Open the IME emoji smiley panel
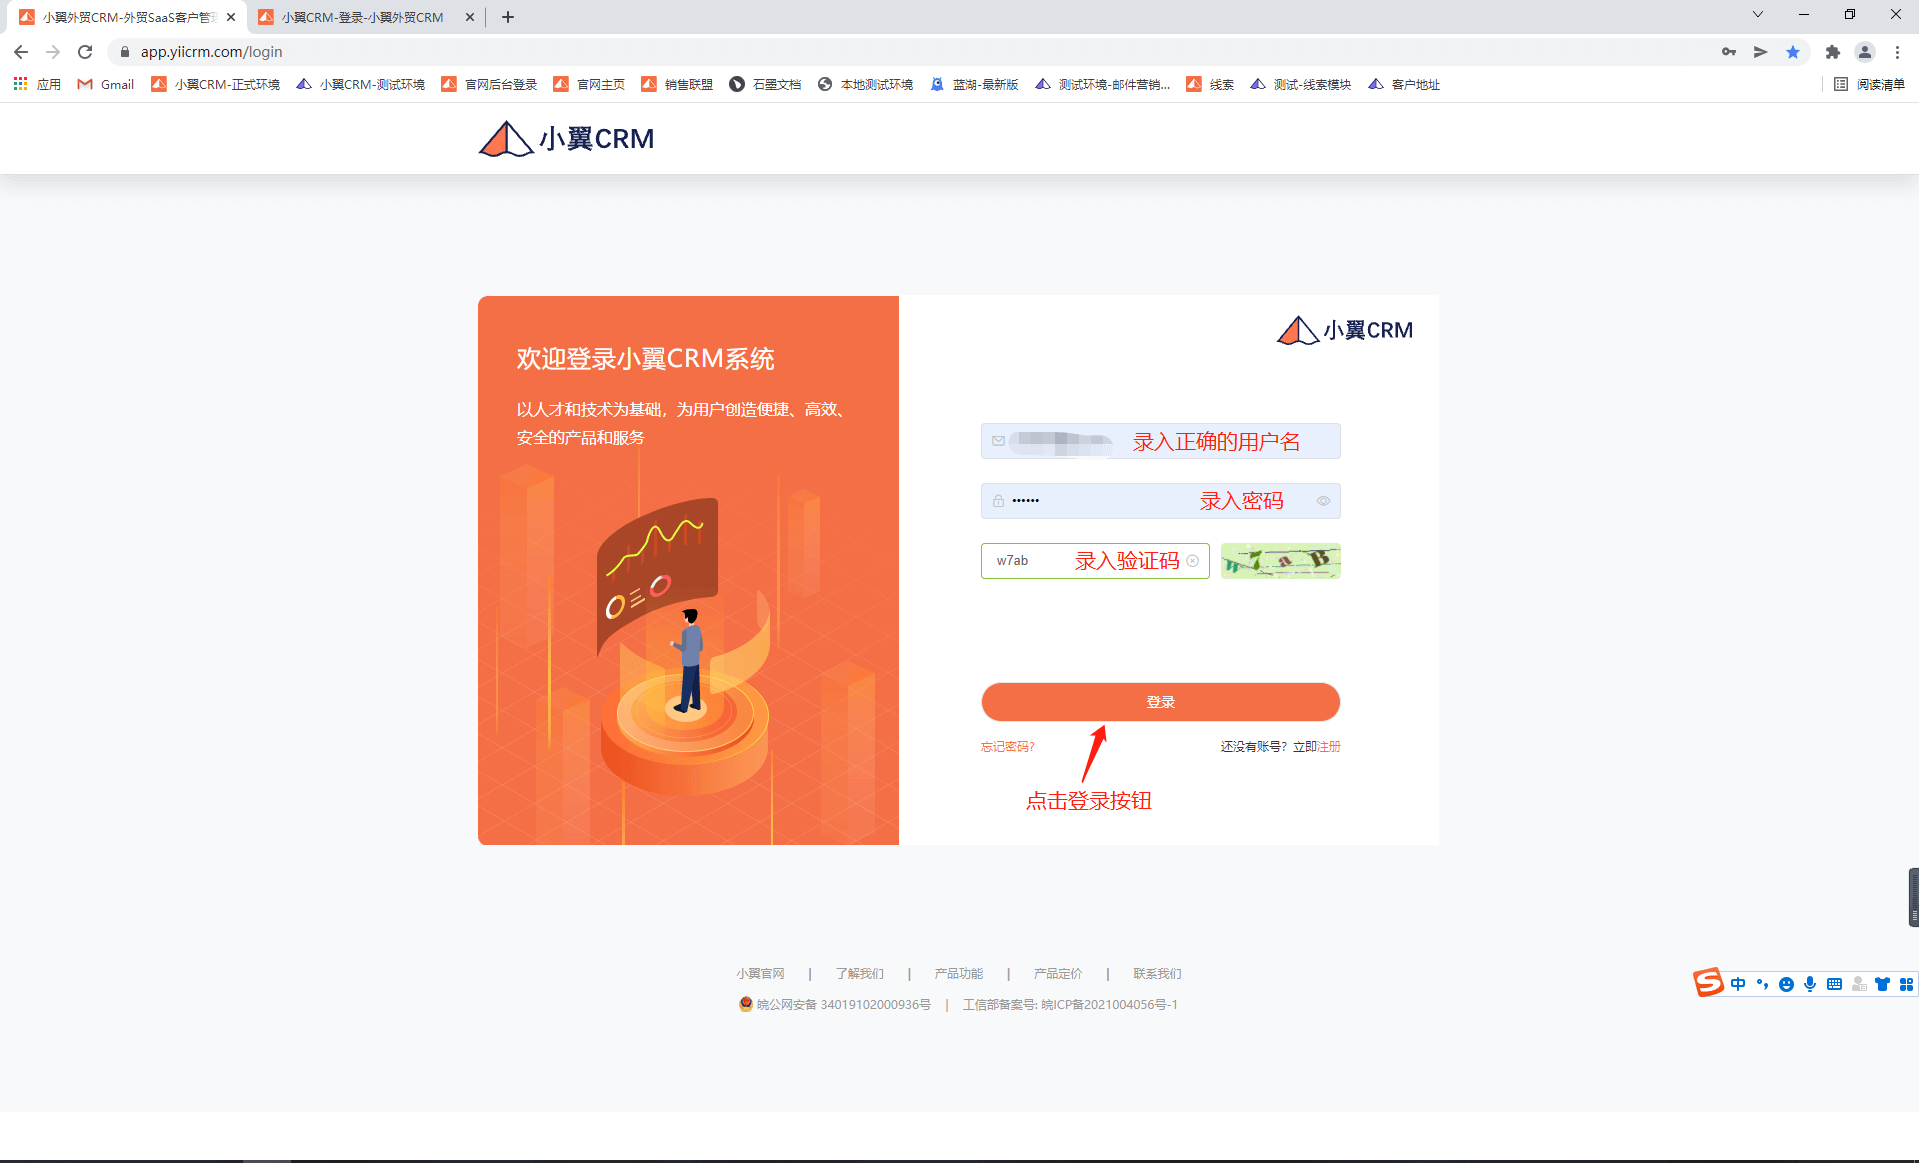The image size is (1919, 1163). [1786, 984]
